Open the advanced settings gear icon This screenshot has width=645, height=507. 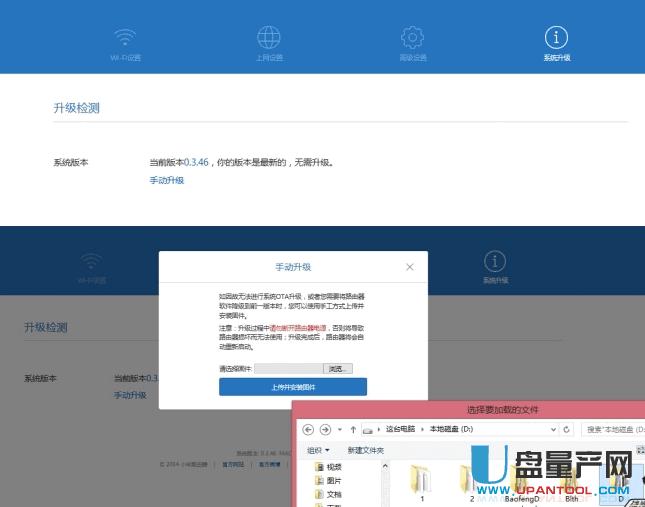[x=412, y=38]
